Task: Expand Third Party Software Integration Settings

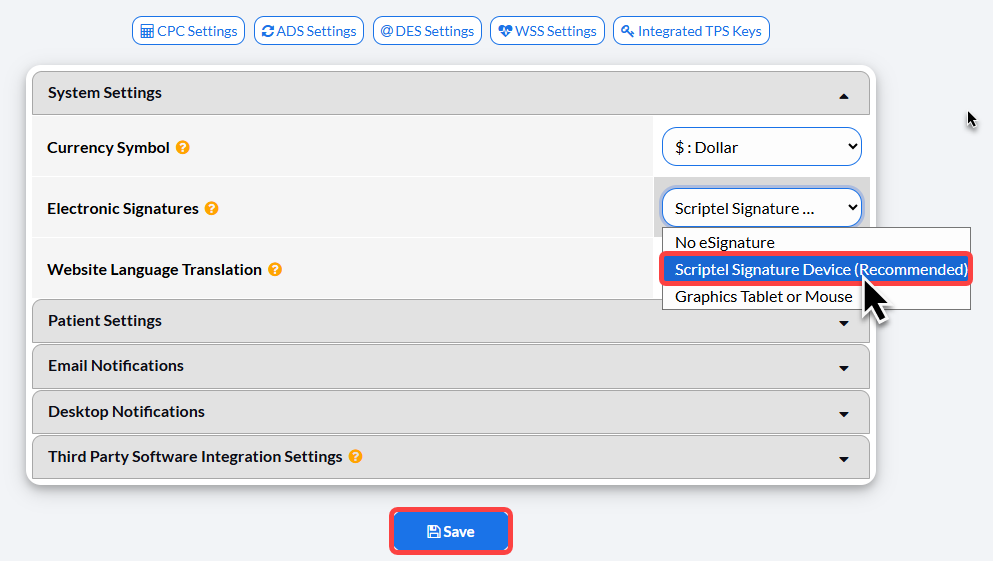Action: point(450,457)
